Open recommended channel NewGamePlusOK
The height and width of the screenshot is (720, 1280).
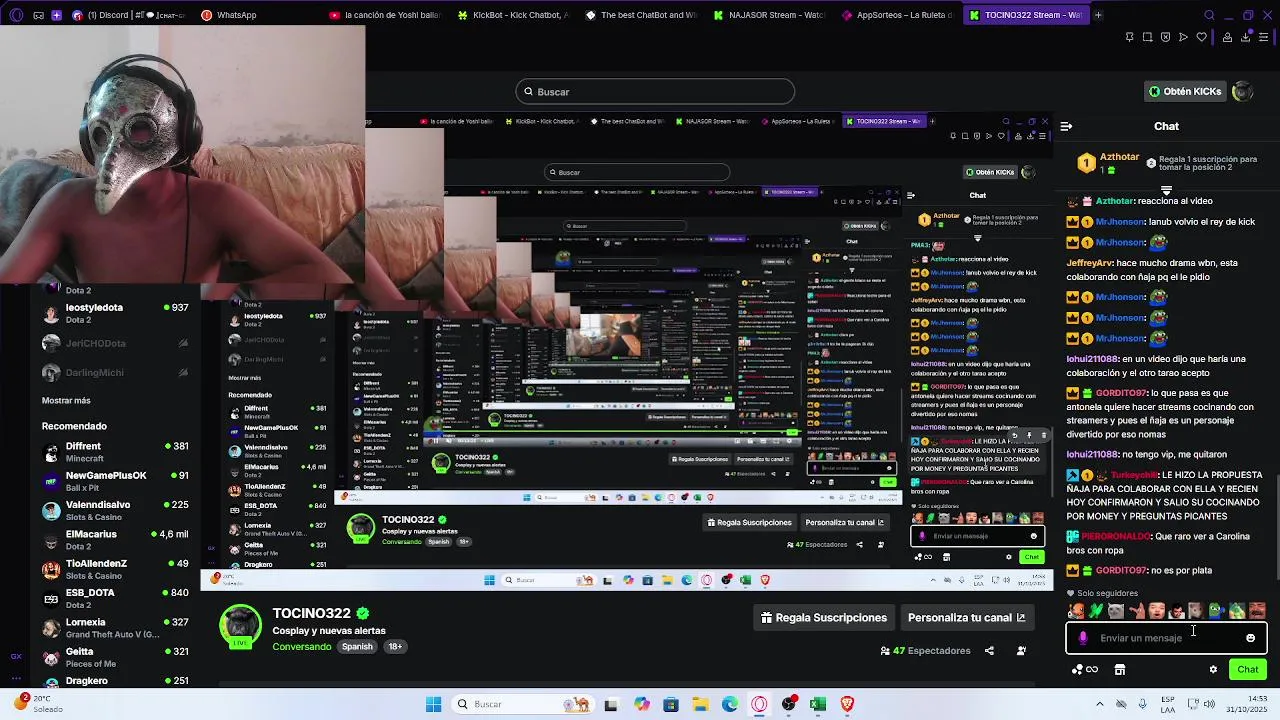click(x=115, y=481)
